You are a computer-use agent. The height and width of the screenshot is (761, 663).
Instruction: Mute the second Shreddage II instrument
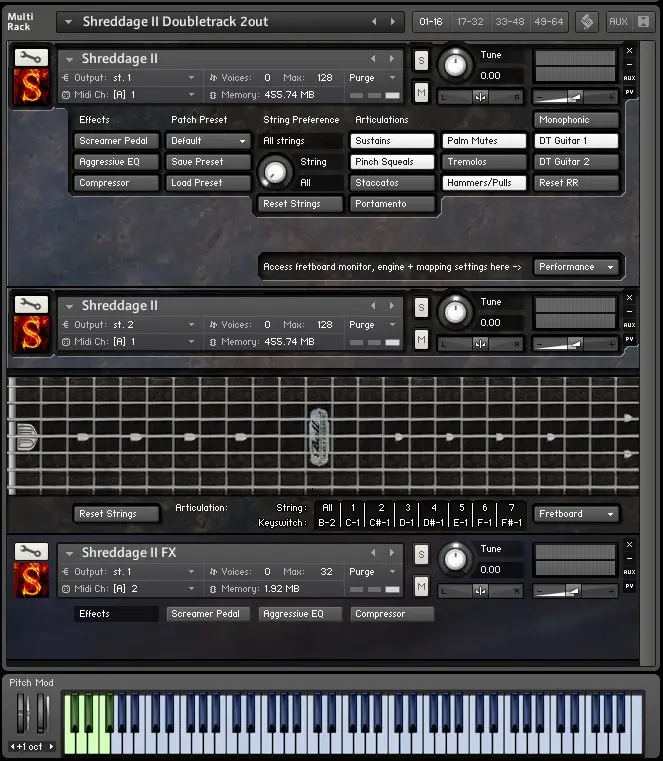pyautogui.click(x=421, y=339)
